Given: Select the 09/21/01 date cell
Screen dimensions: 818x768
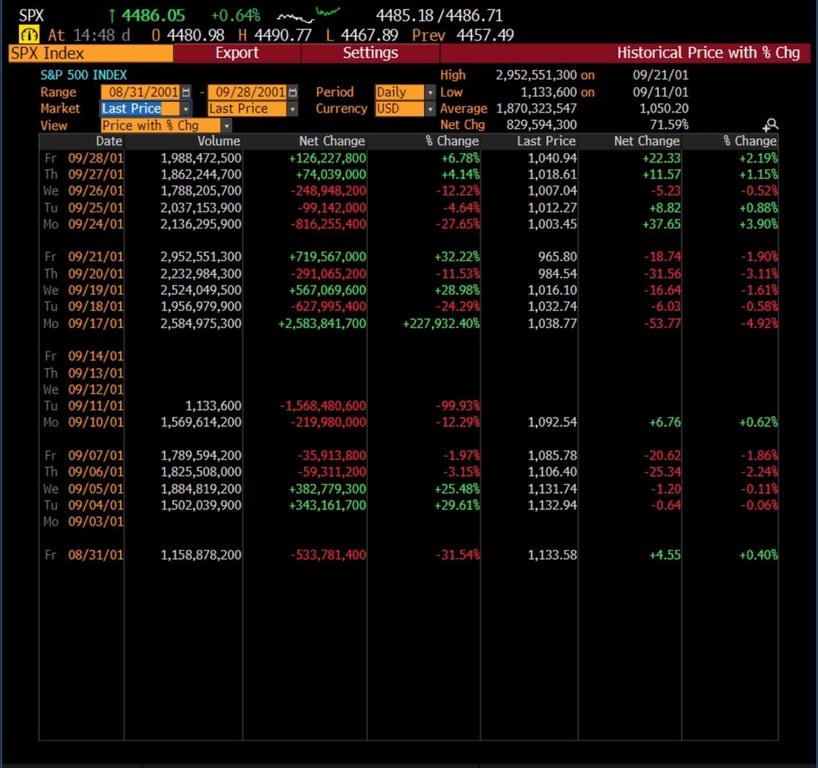Looking at the screenshot, I should click(95, 257).
